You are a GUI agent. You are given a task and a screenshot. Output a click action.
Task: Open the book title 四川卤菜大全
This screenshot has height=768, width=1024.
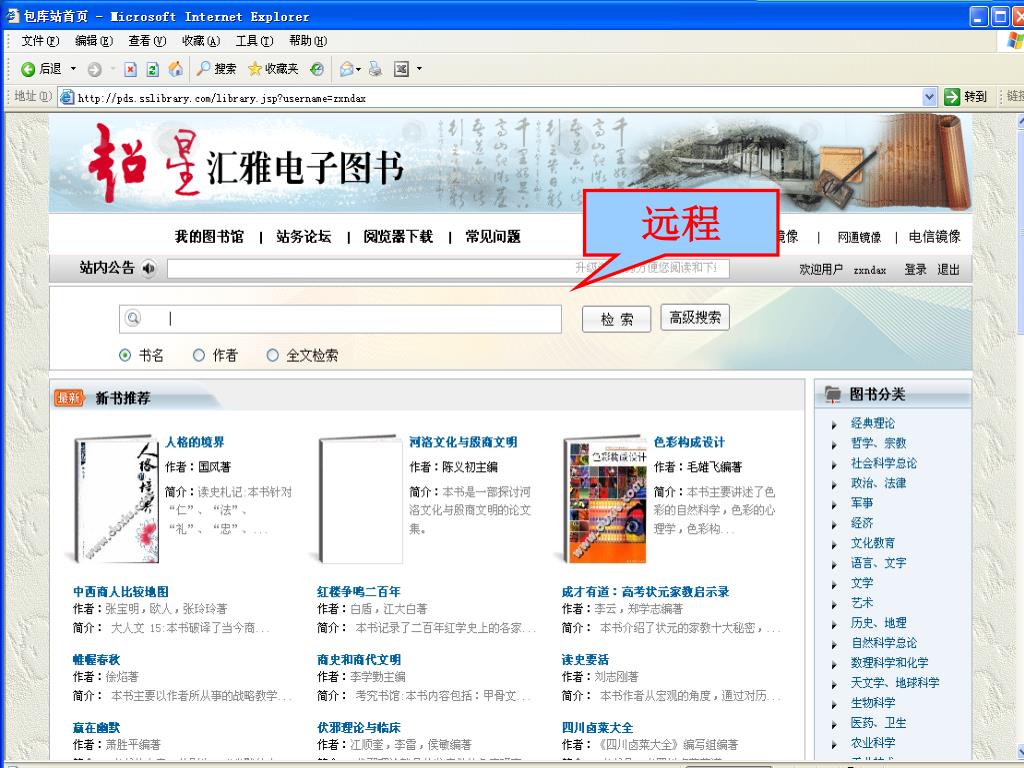pyautogui.click(x=597, y=728)
